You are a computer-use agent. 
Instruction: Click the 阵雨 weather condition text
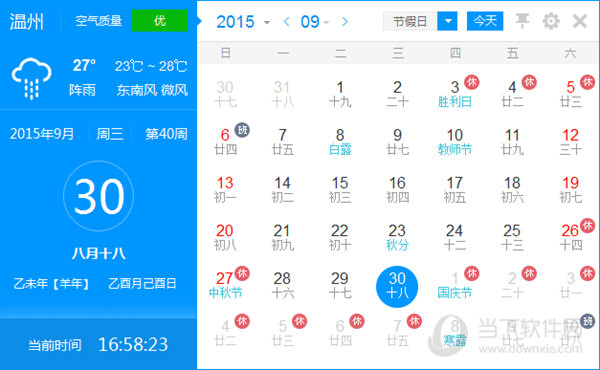[x=82, y=90]
